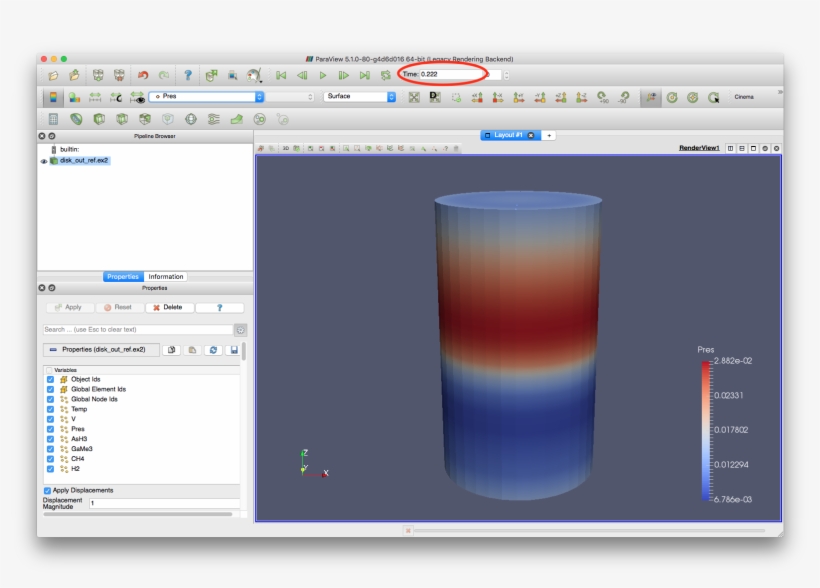Open the ParaView help with the question mark icon
820x588 pixels.
click(189, 75)
